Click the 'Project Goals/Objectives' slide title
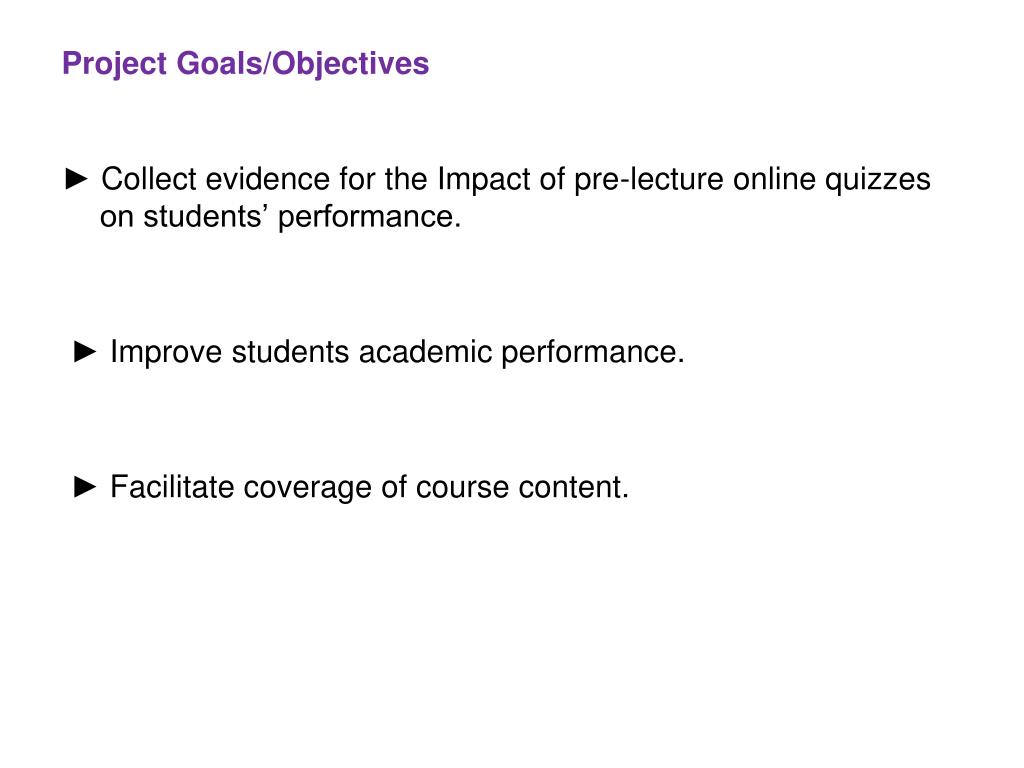 point(245,64)
